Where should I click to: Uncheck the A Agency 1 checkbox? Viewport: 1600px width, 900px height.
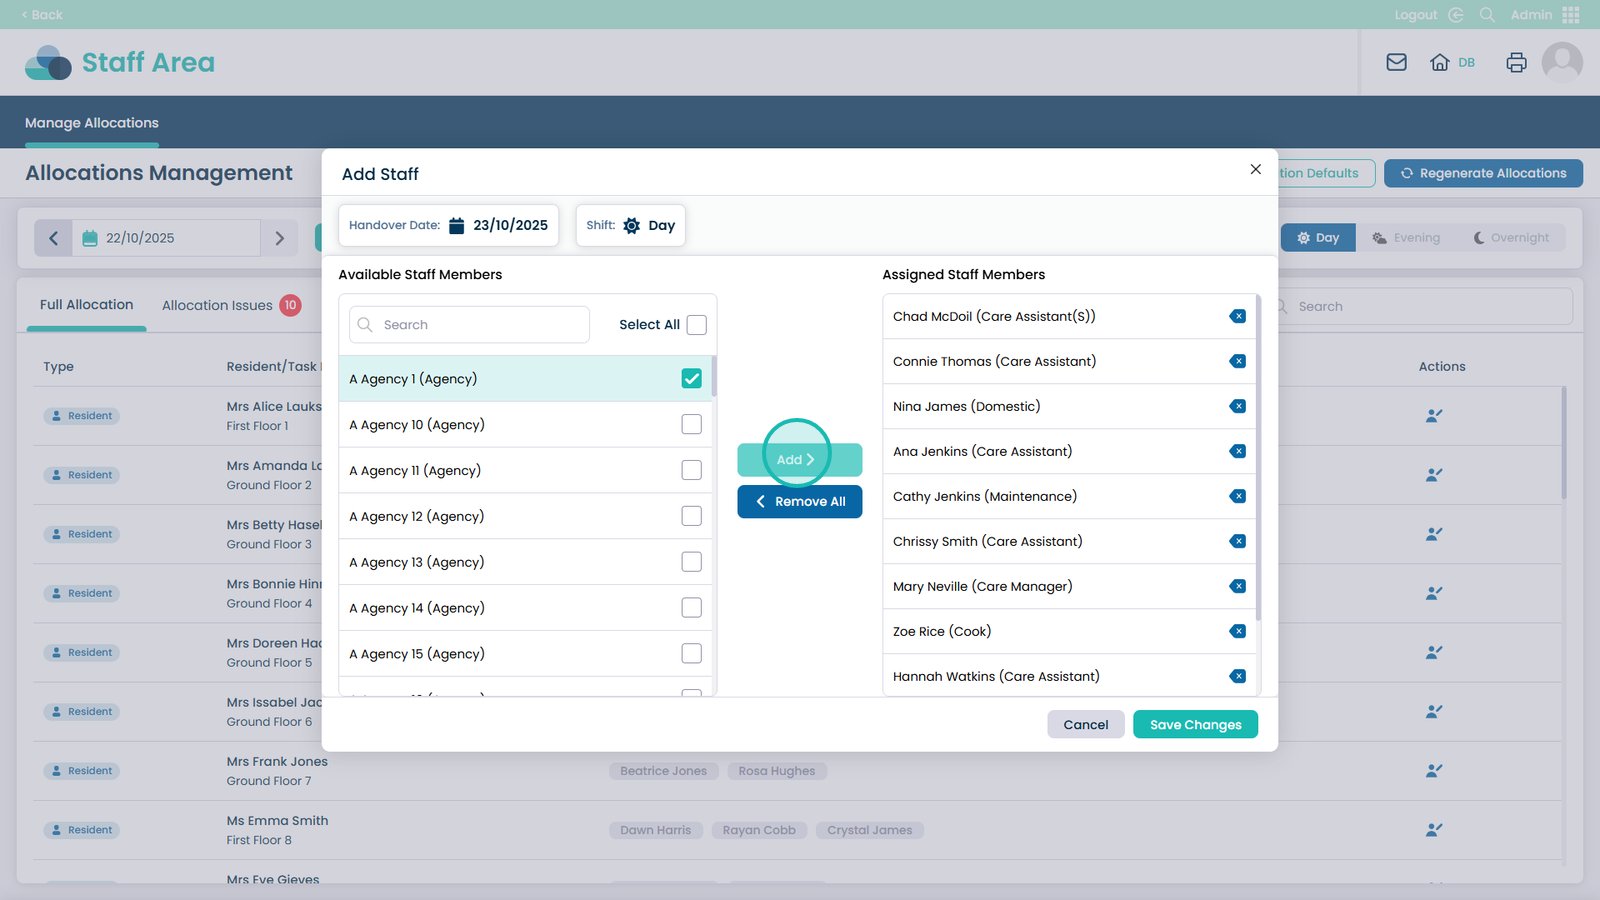(691, 379)
